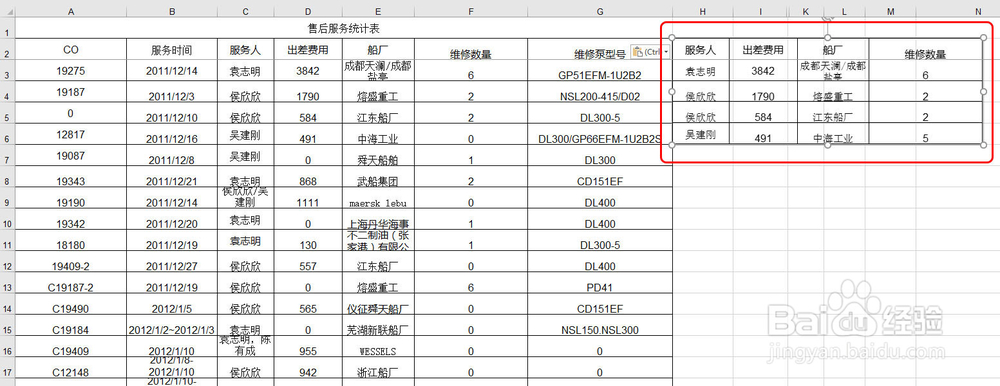Select cell with CO number 19087
The height and width of the screenshot is (386, 1000).
[x=71, y=156]
